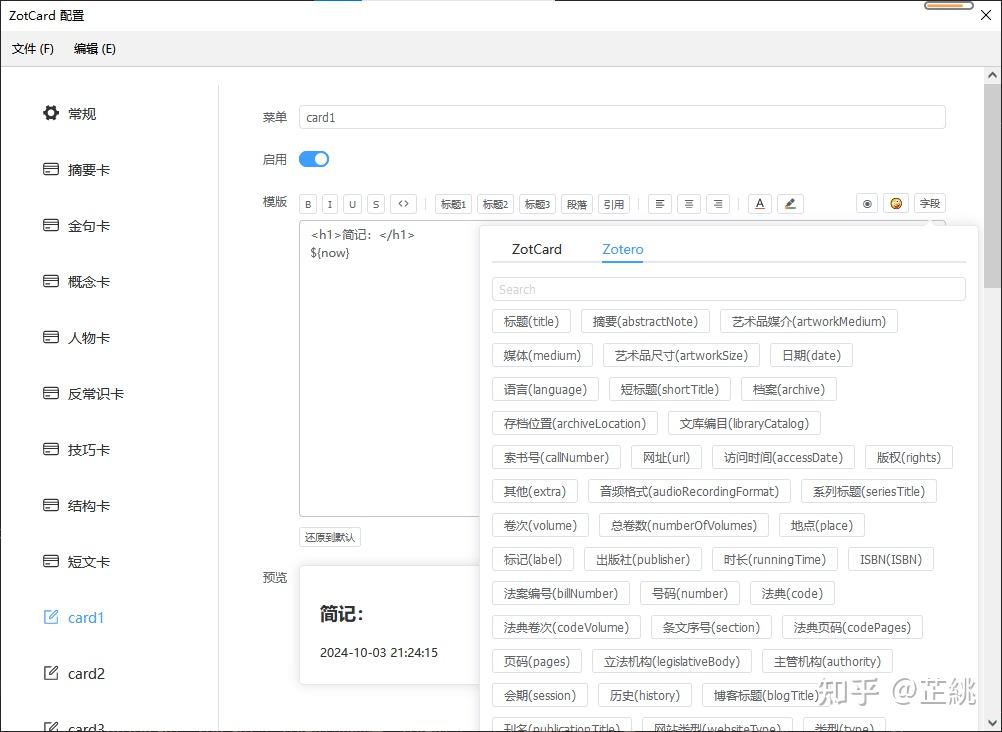
Task: Insert the 日期(date) field
Action: point(812,355)
